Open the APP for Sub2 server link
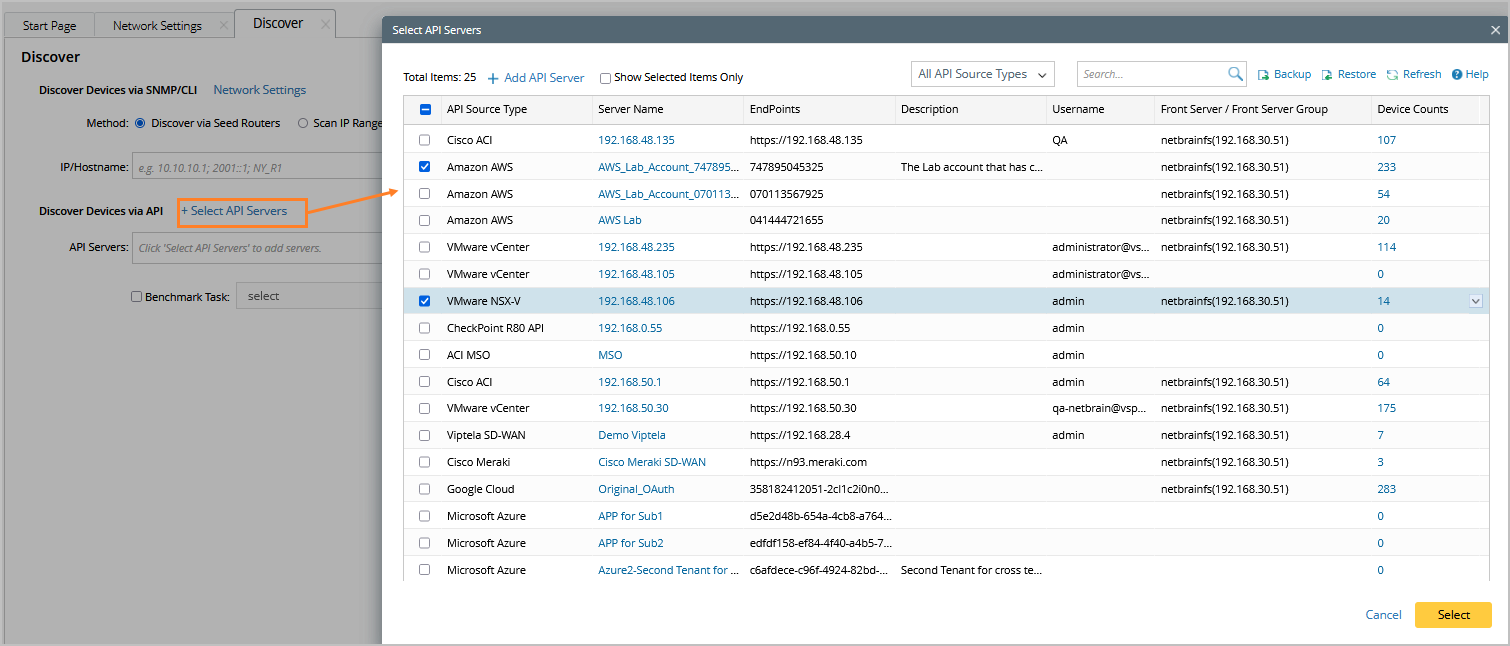 pyautogui.click(x=631, y=543)
